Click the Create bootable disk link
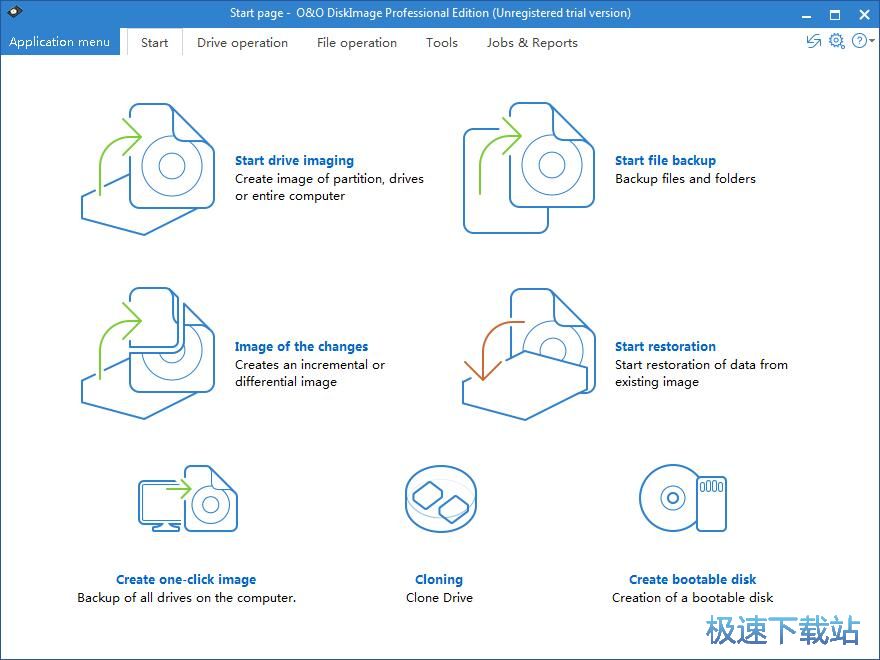 pyautogui.click(x=693, y=579)
